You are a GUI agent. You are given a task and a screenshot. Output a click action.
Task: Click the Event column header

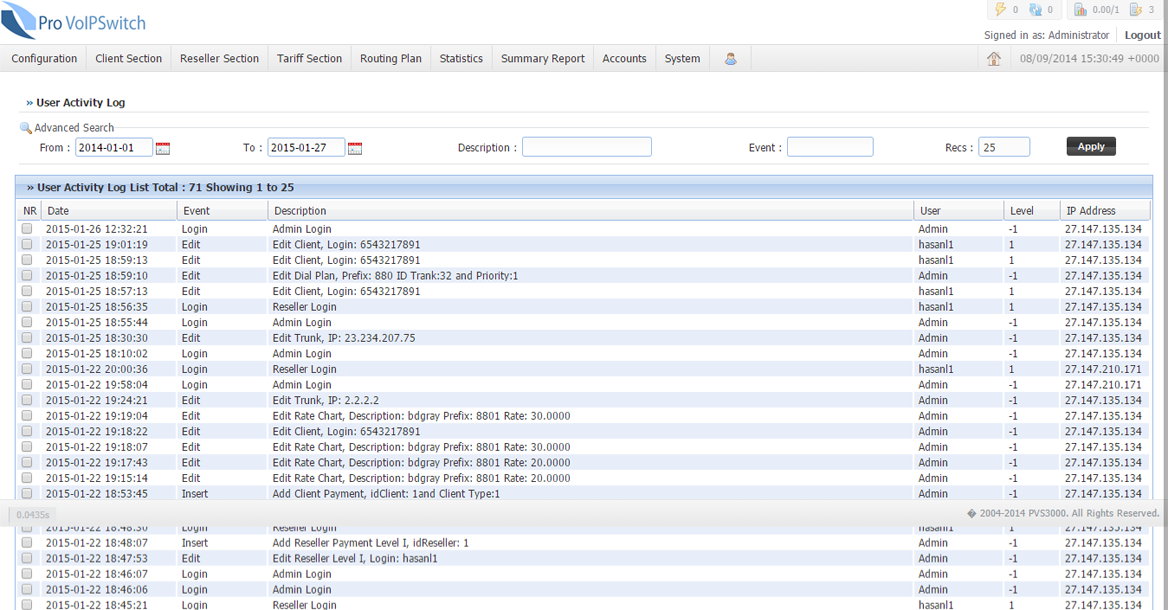point(223,211)
